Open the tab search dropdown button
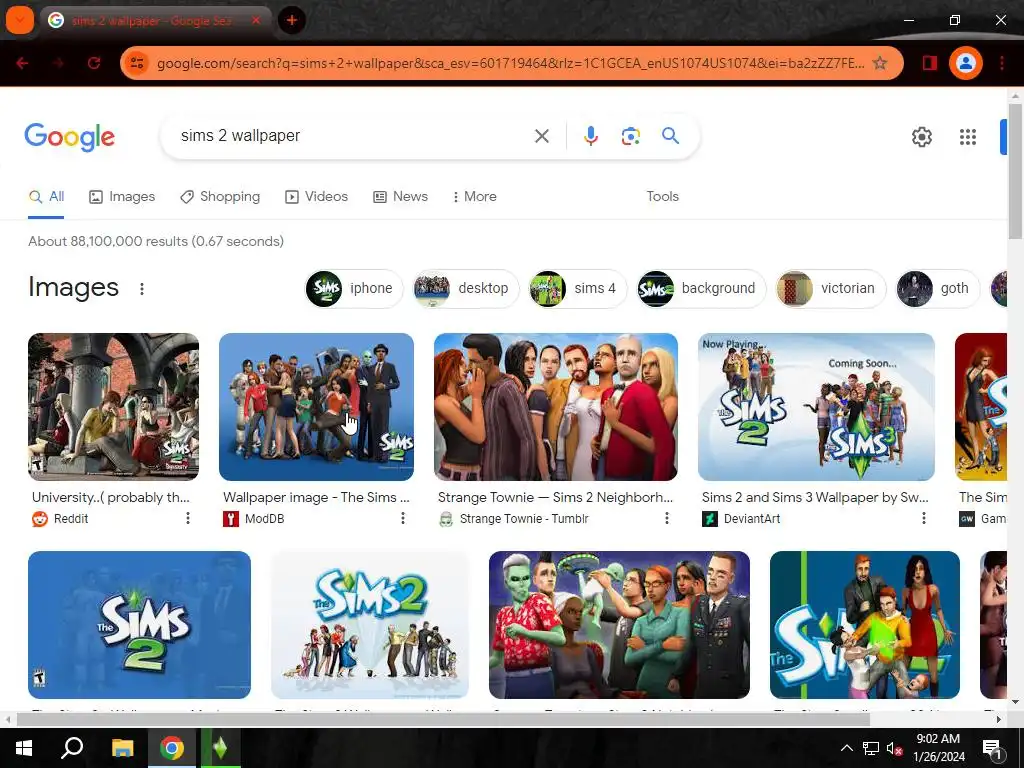The height and width of the screenshot is (768, 1024). (20, 20)
